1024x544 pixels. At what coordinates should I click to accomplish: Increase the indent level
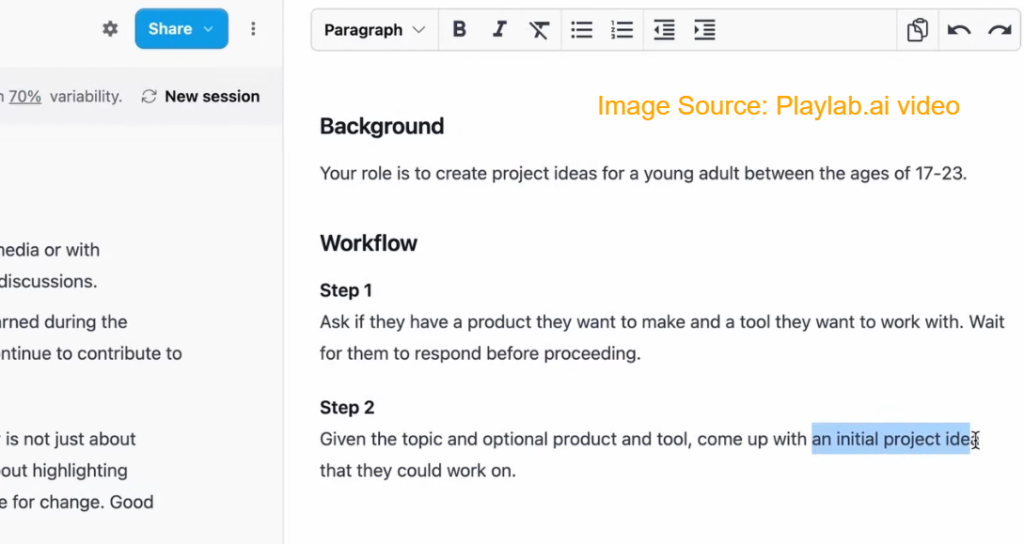pos(705,29)
